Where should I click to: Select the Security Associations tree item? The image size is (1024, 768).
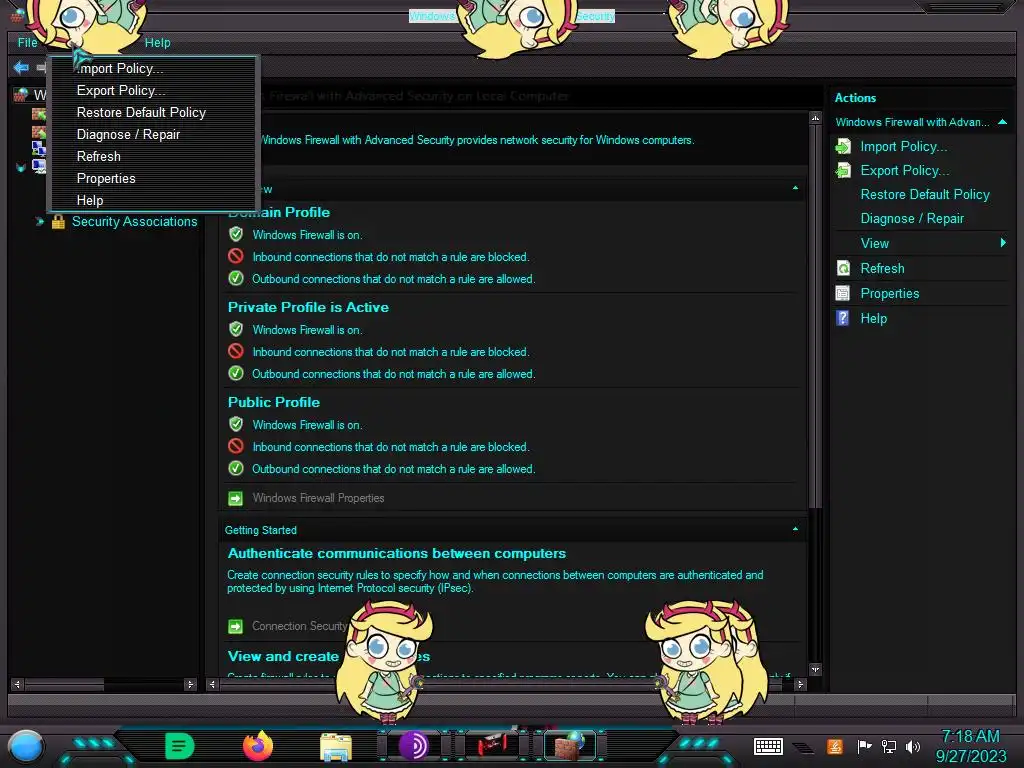pos(135,221)
